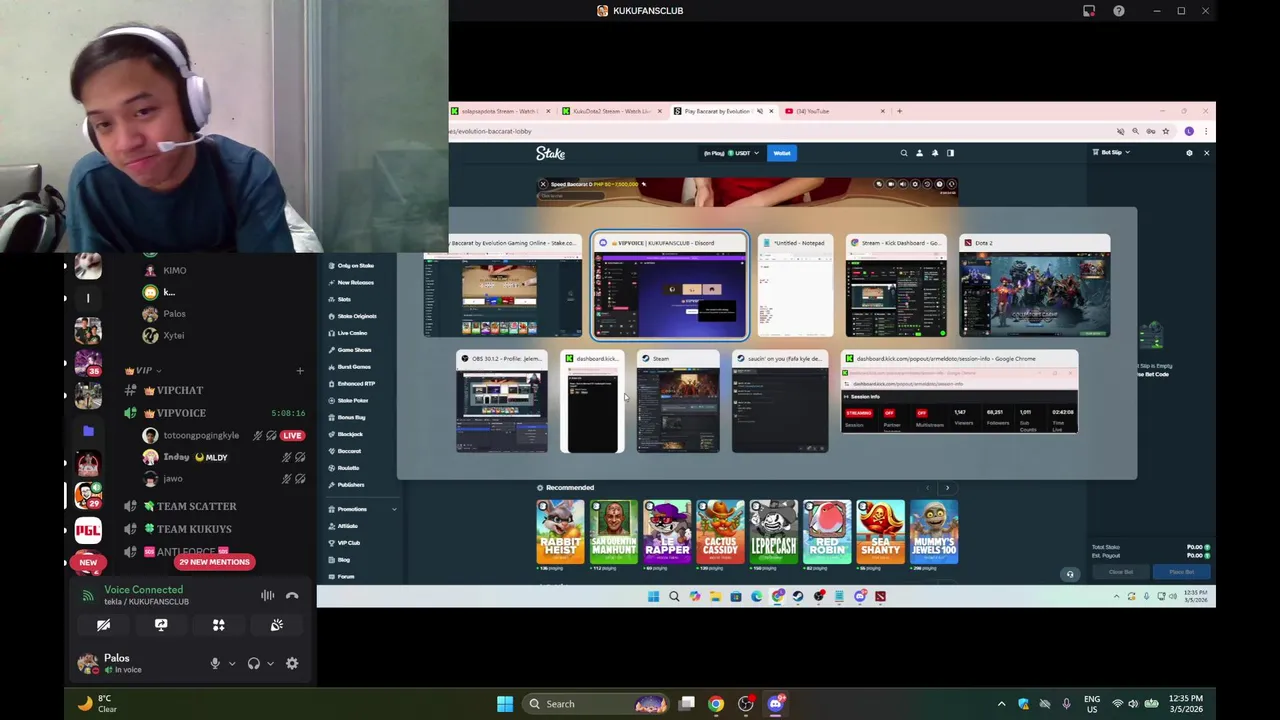Open Discord from the Windows taskbar
This screenshot has width=1280, height=720.
pos(776,704)
